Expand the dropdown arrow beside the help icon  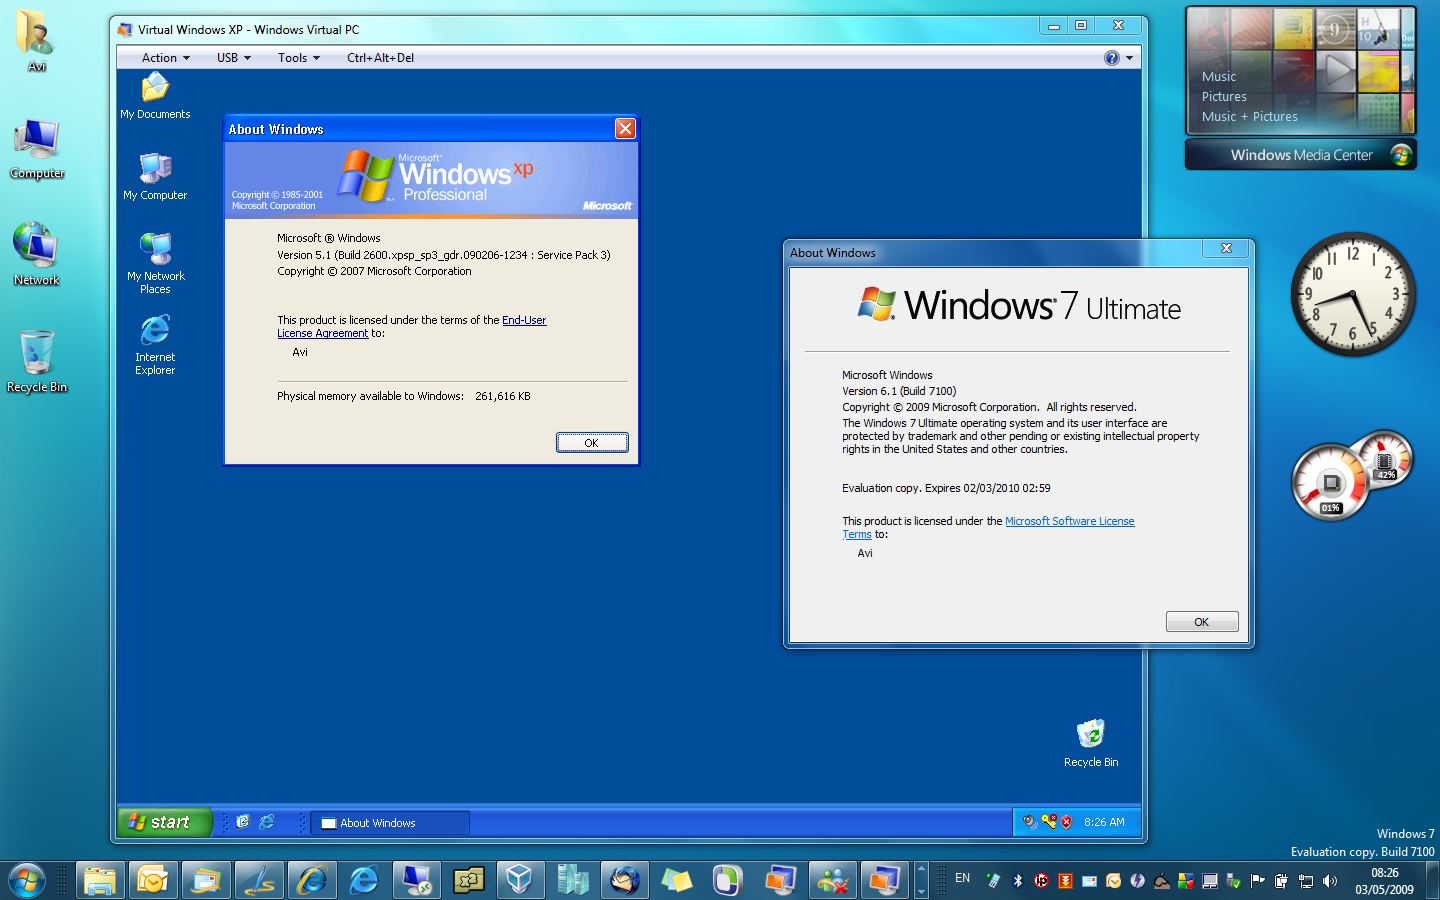pos(1130,58)
